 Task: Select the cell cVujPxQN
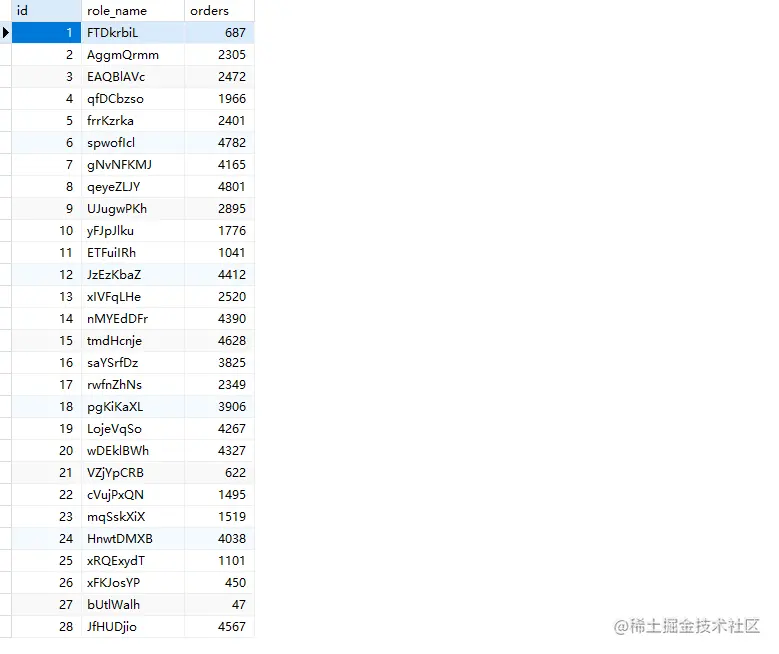pyautogui.click(x=133, y=494)
